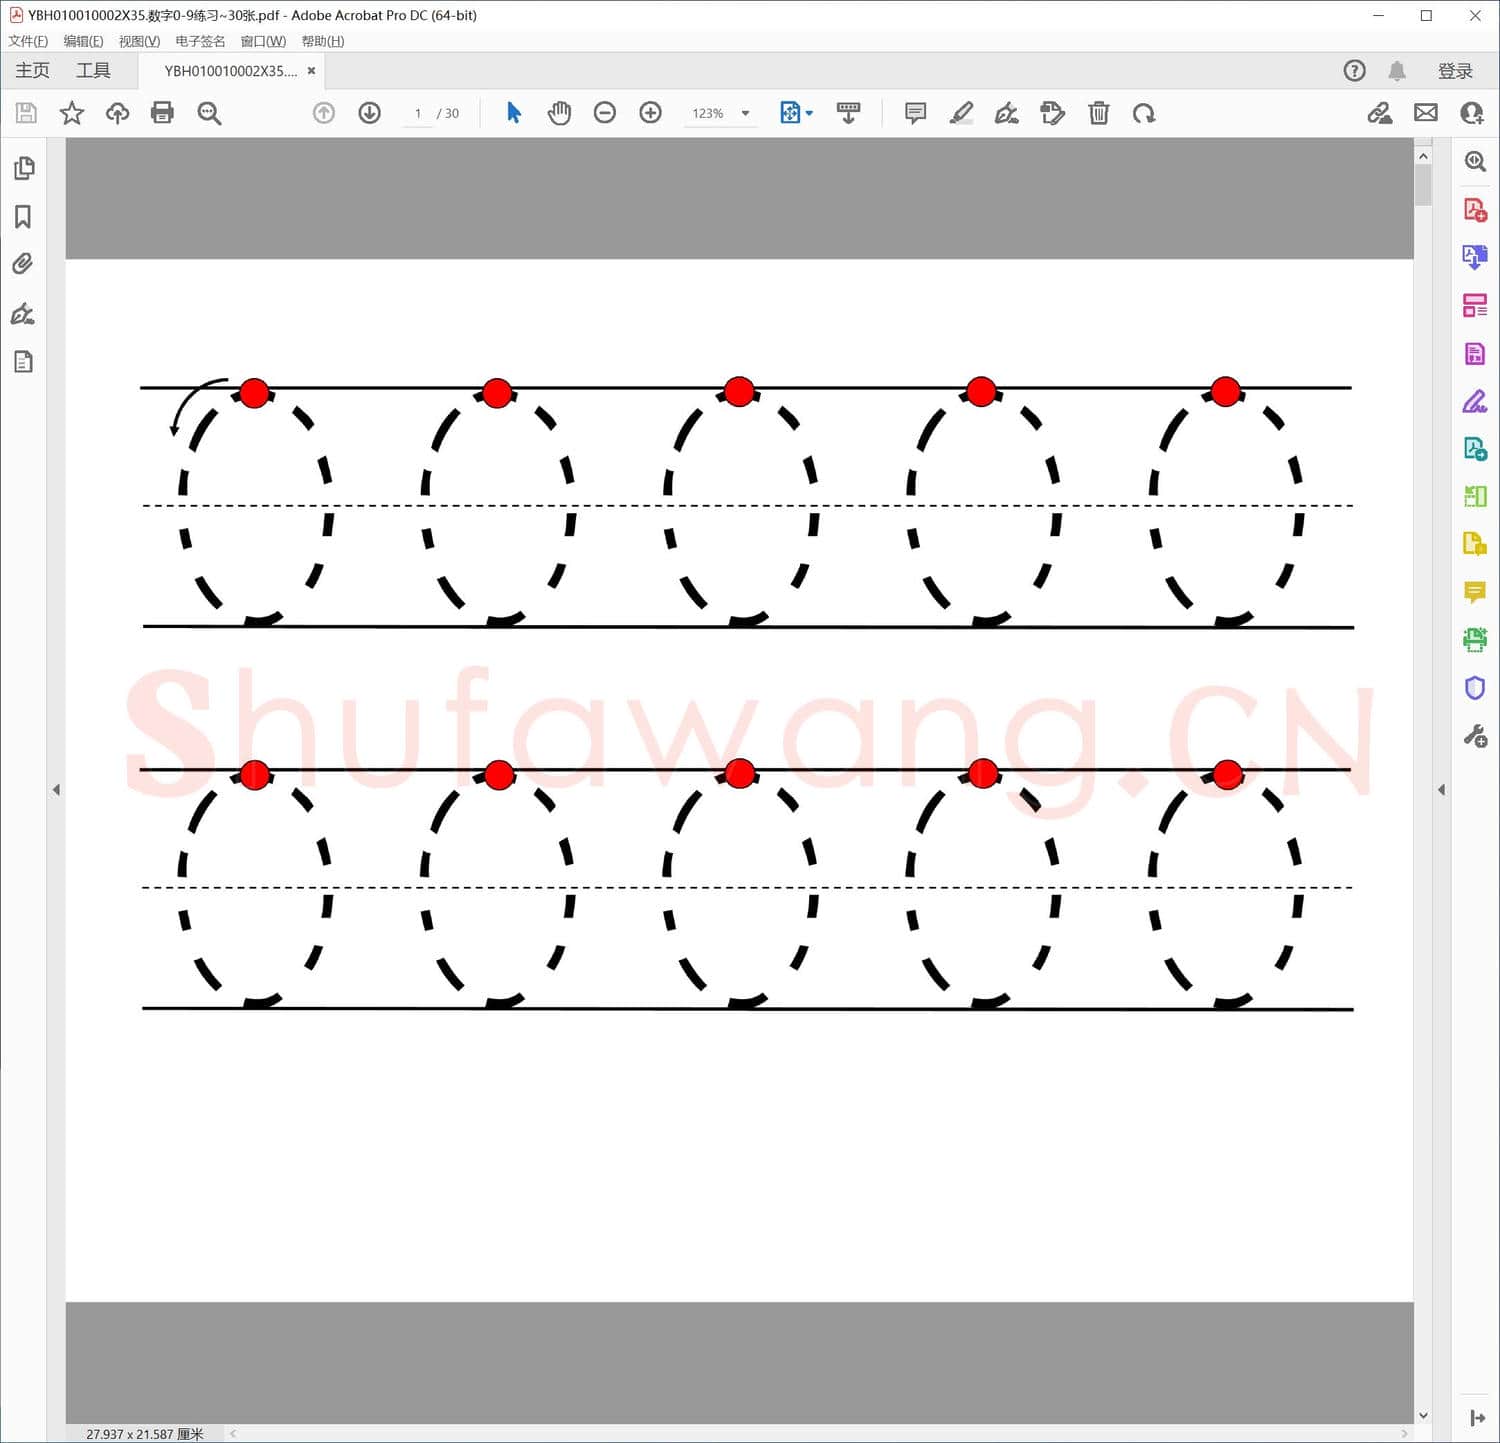Collapse the right tools pane arrow
The image size is (1500, 1443).
1441,790
